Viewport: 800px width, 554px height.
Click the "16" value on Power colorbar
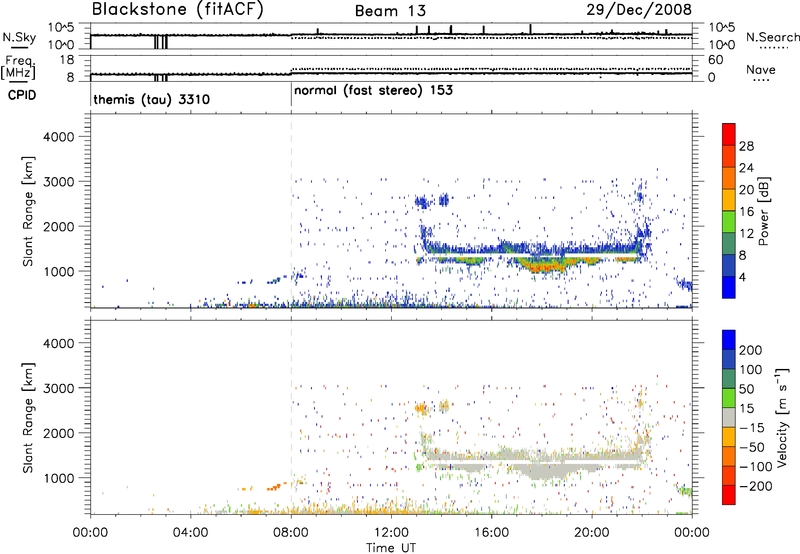click(x=746, y=212)
